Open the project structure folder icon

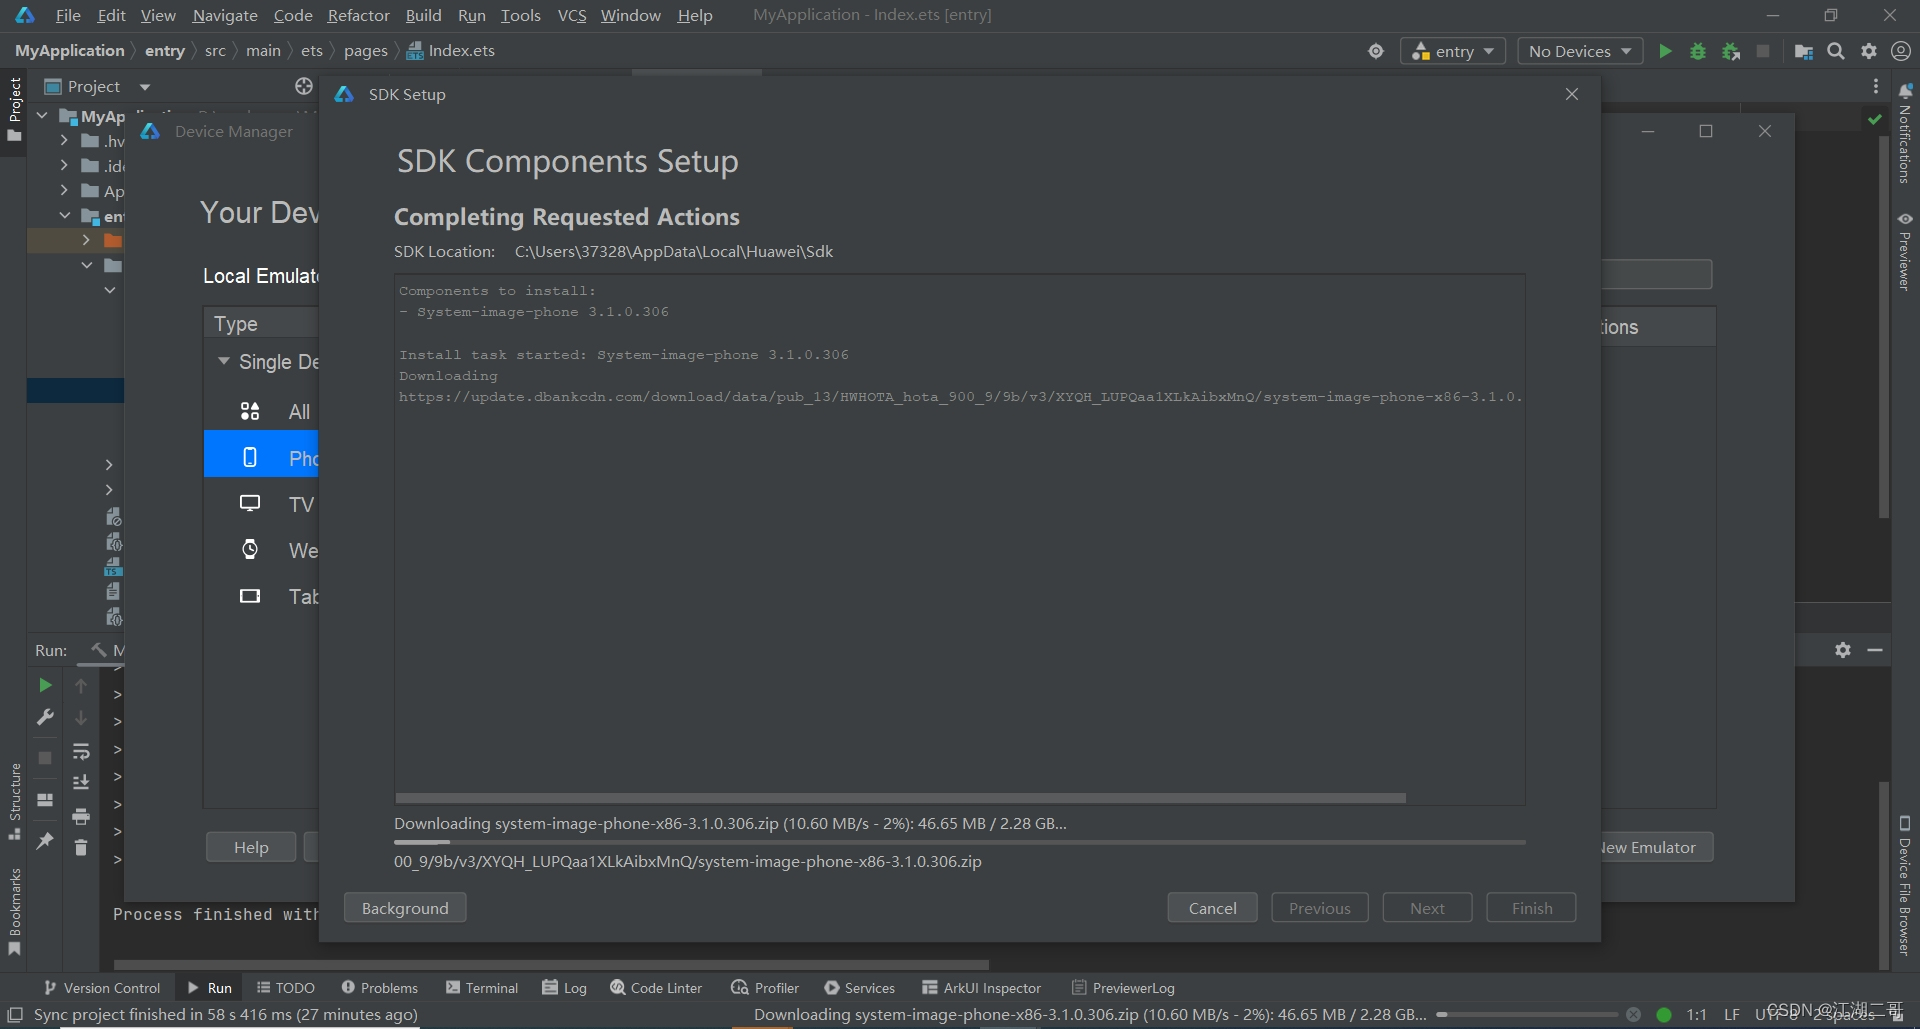click(1804, 51)
